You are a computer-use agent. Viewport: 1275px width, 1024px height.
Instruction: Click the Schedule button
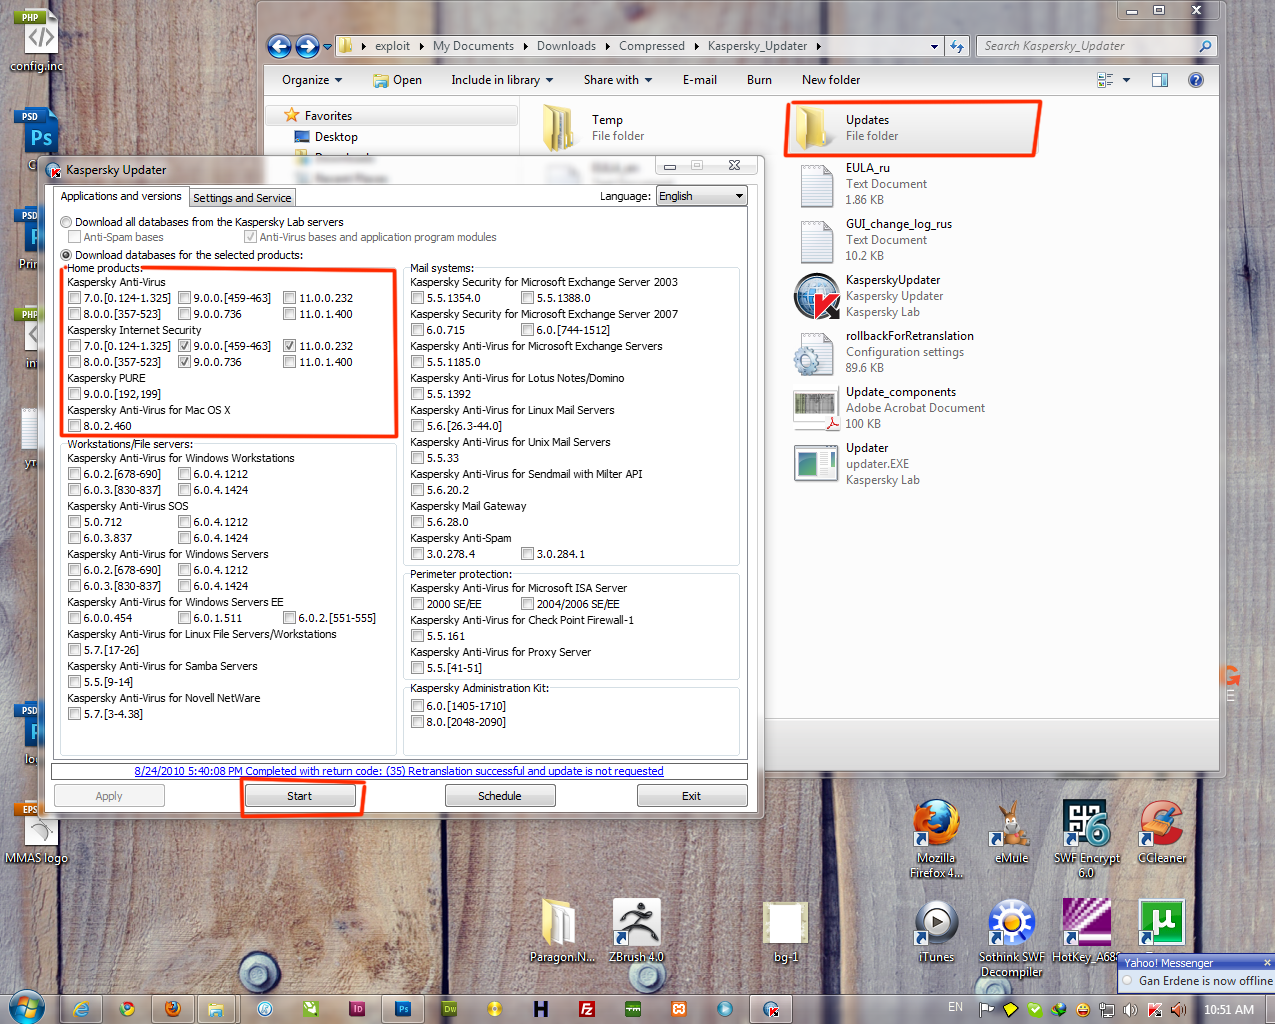[499, 796]
